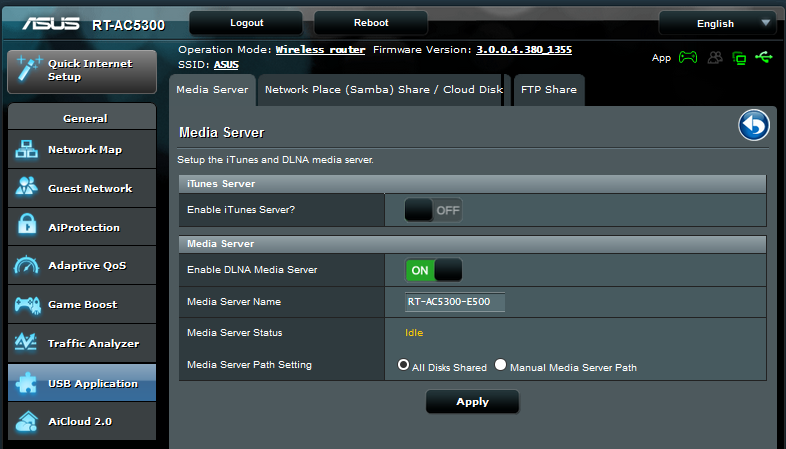Image resolution: width=786 pixels, height=449 pixels.
Task: Select Manual Media Server Path option
Action: (500, 365)
